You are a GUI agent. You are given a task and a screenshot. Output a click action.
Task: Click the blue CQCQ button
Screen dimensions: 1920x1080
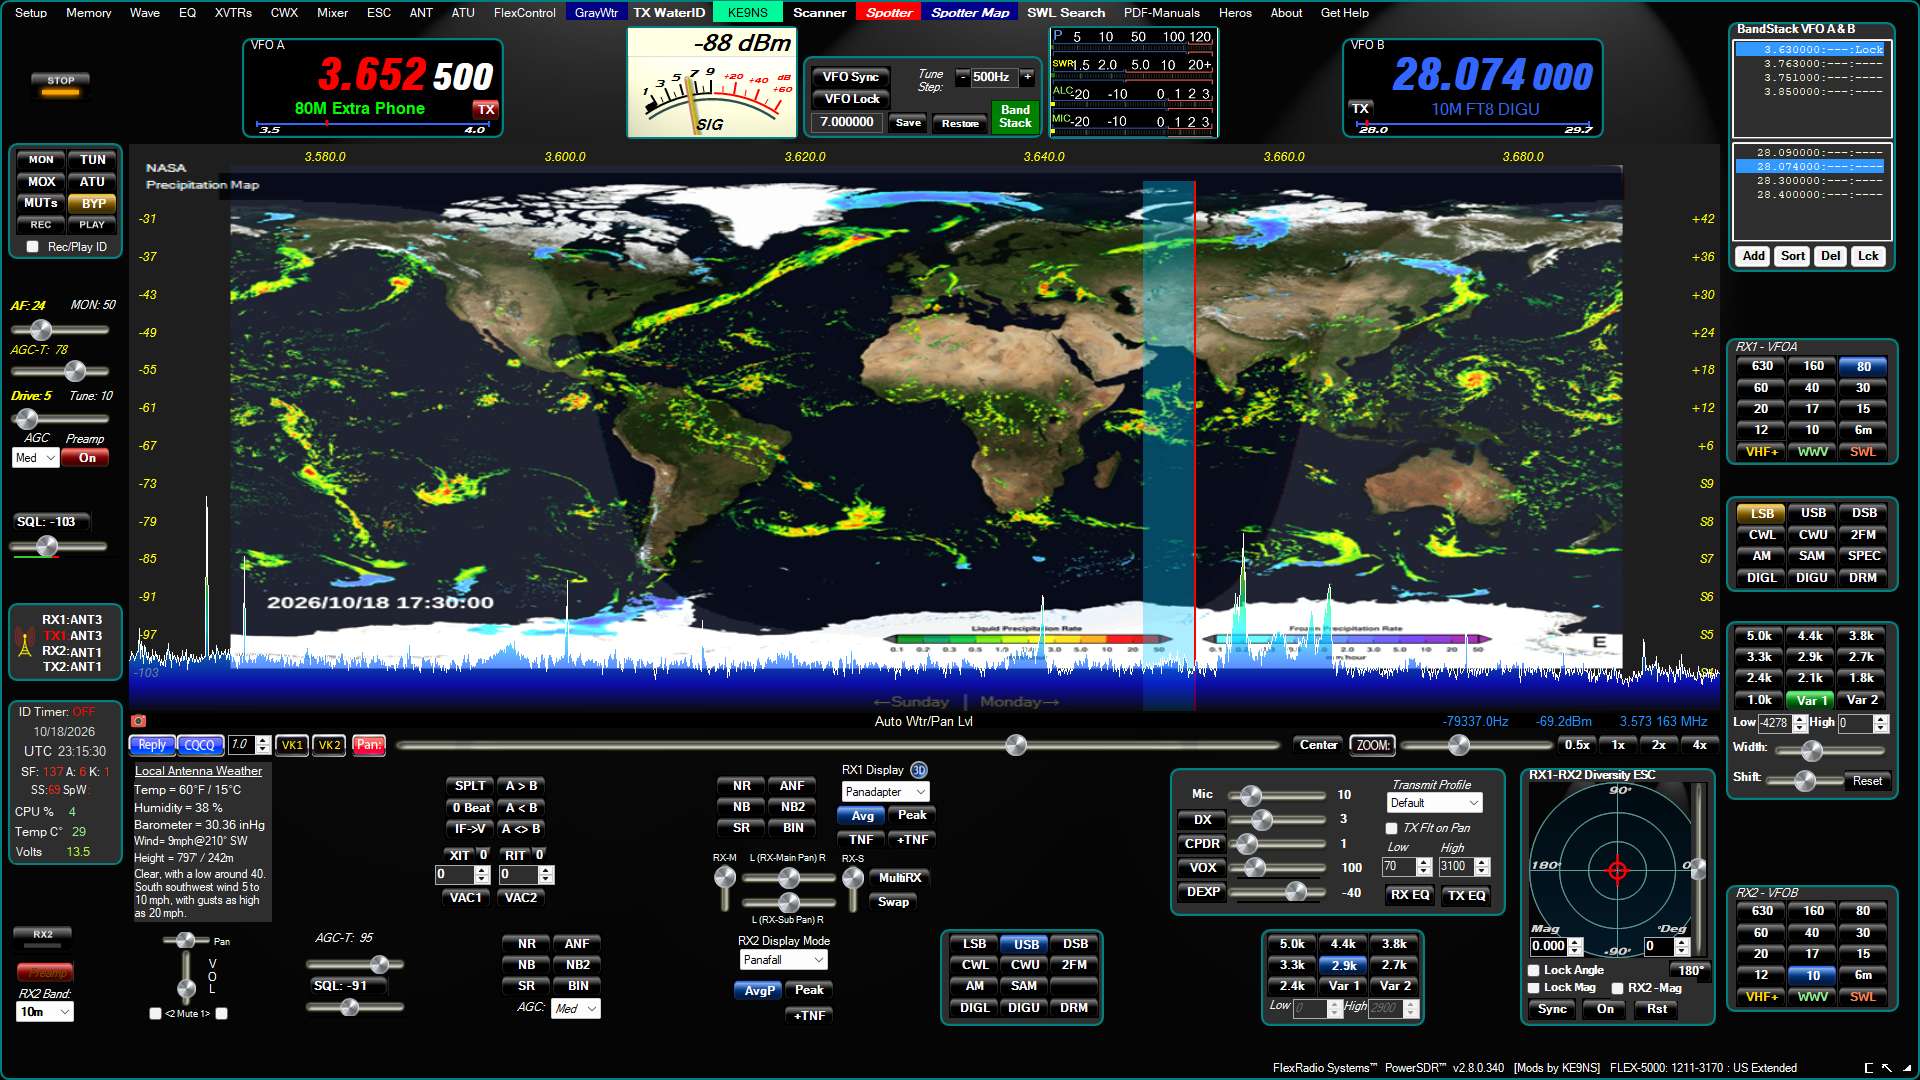199,745
